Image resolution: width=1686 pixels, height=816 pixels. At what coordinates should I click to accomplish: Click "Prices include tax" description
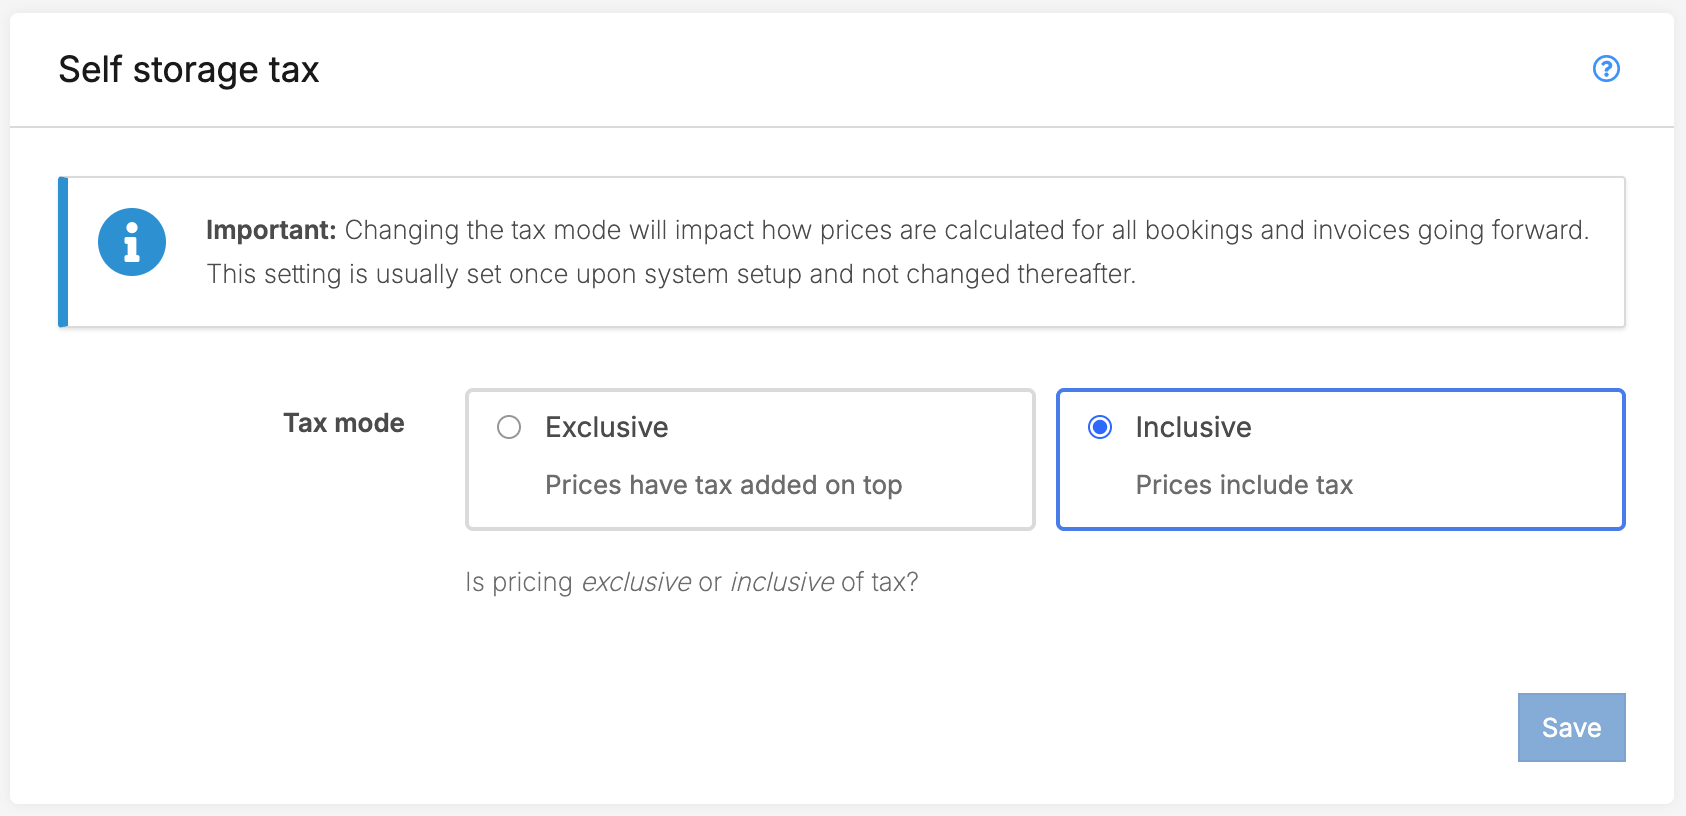(1244, 485)
